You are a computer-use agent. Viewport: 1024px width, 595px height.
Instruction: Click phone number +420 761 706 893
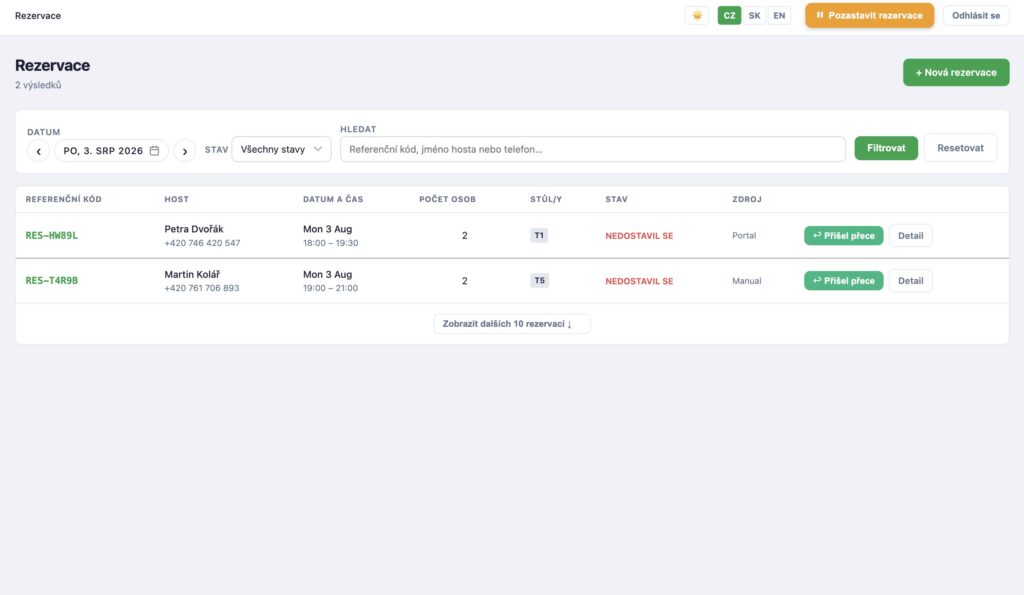coord(202,288)
